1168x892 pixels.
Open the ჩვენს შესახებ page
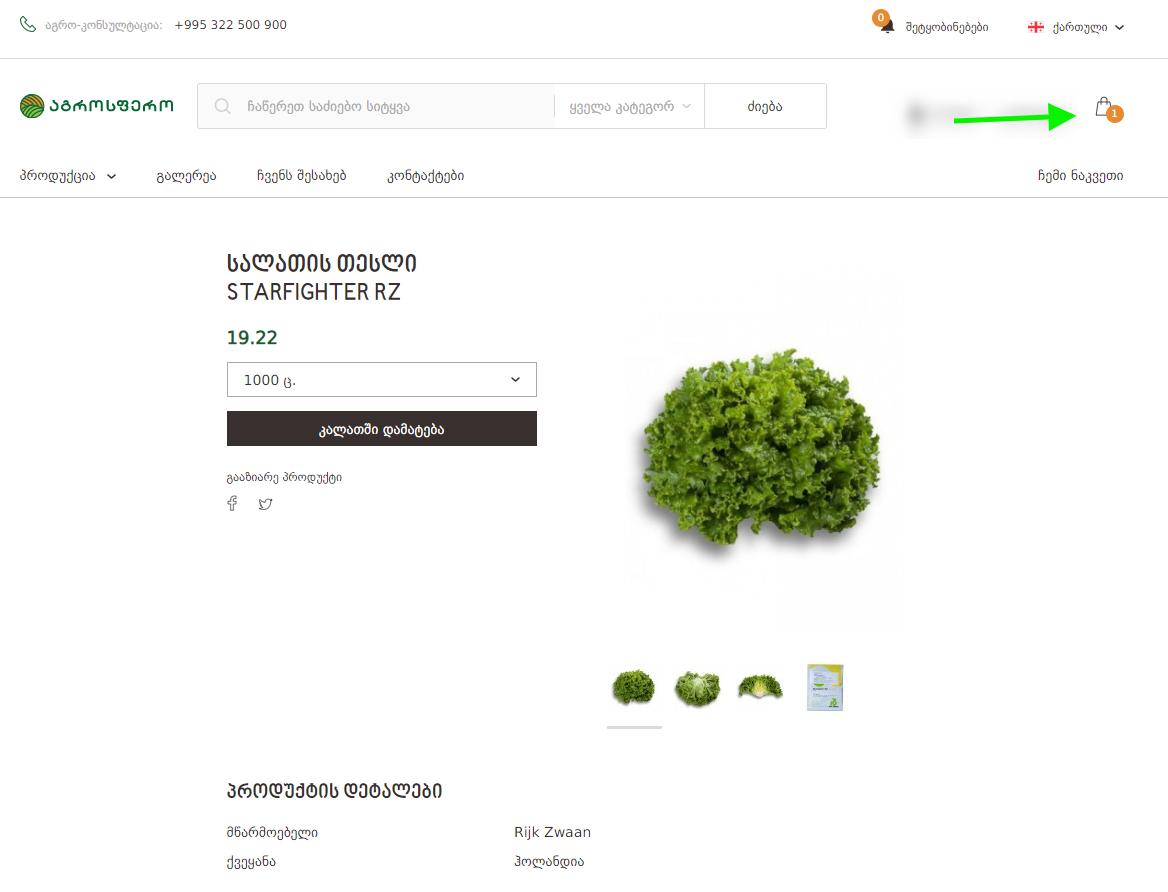(x=302, y=176)
